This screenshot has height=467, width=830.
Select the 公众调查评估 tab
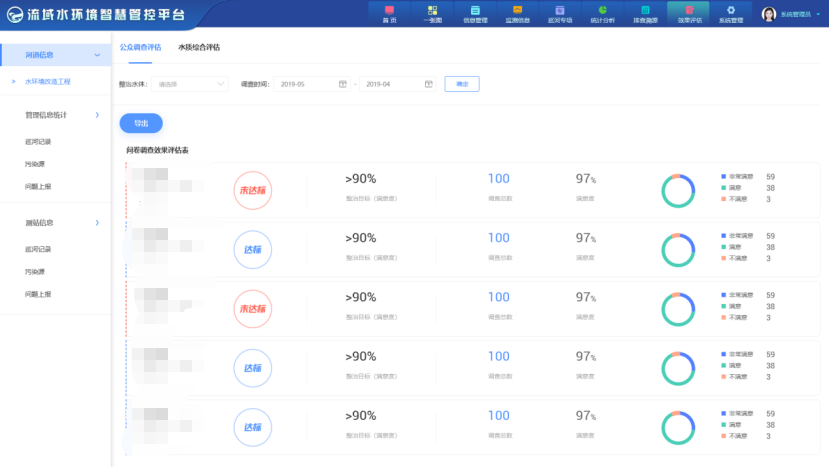(x=140, y=47)
